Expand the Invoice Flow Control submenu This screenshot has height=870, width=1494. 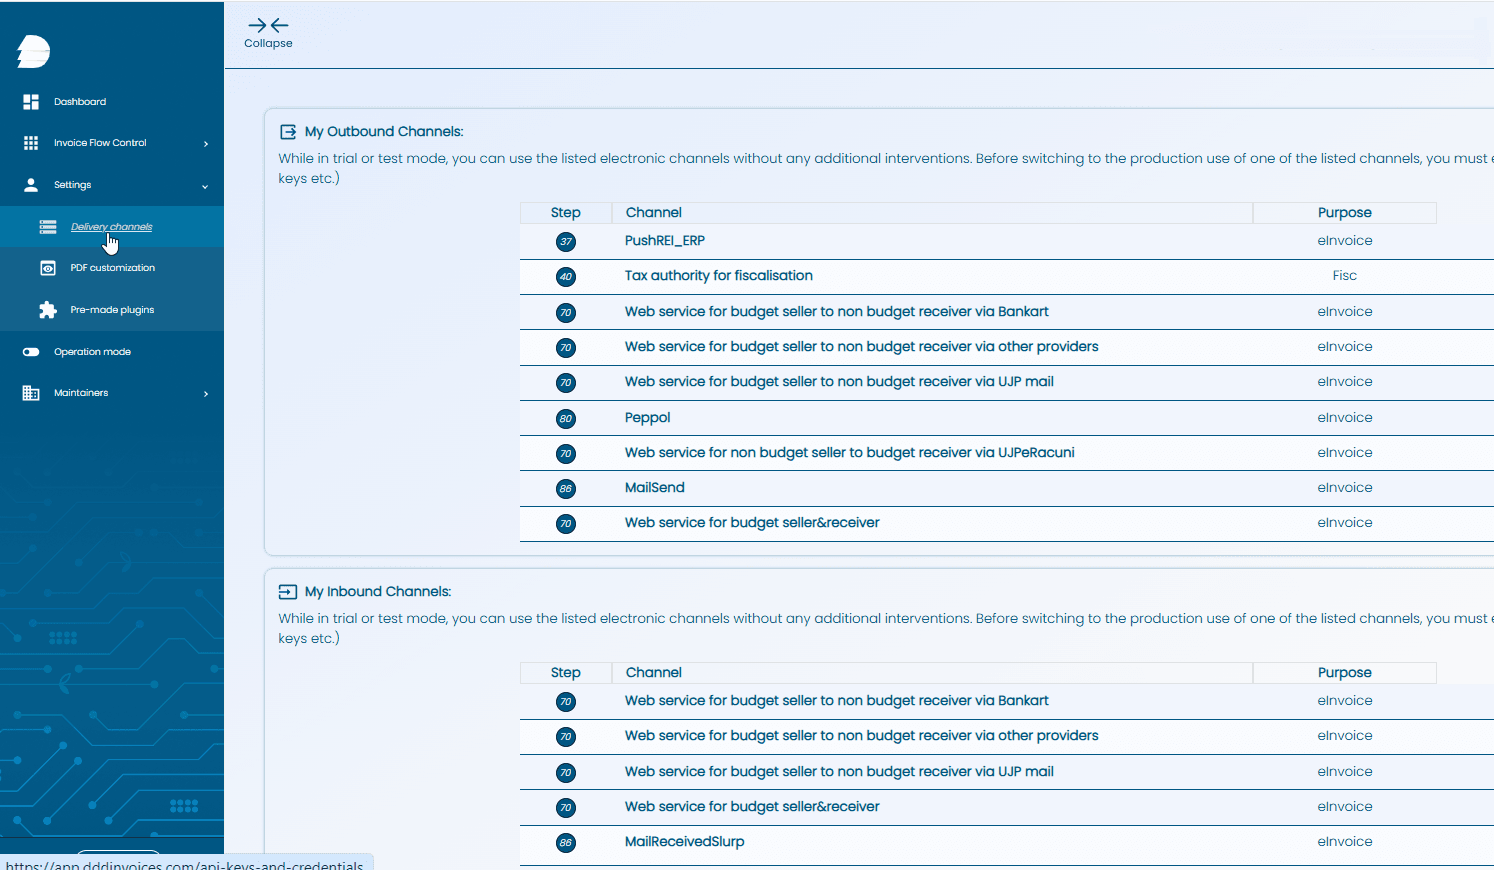(x=207, y=142)
